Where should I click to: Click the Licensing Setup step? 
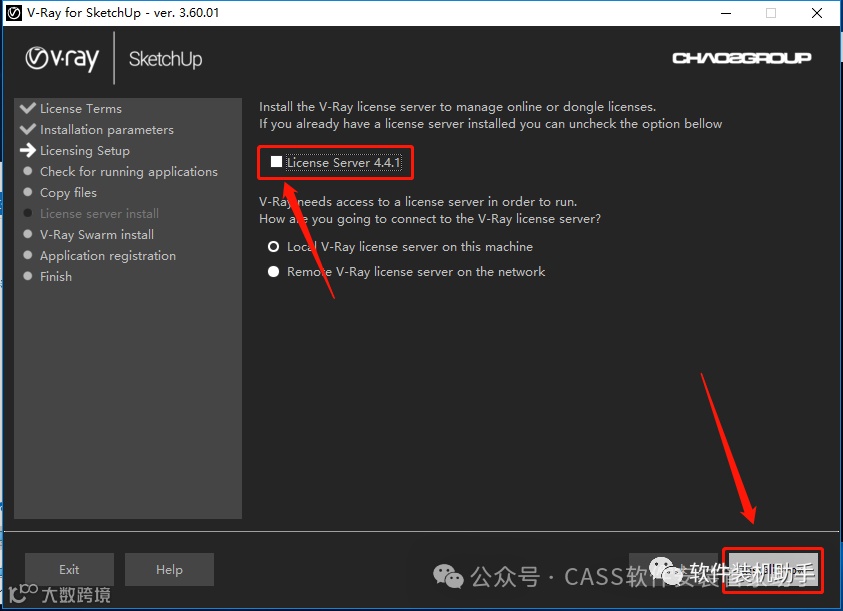[85, 151]
